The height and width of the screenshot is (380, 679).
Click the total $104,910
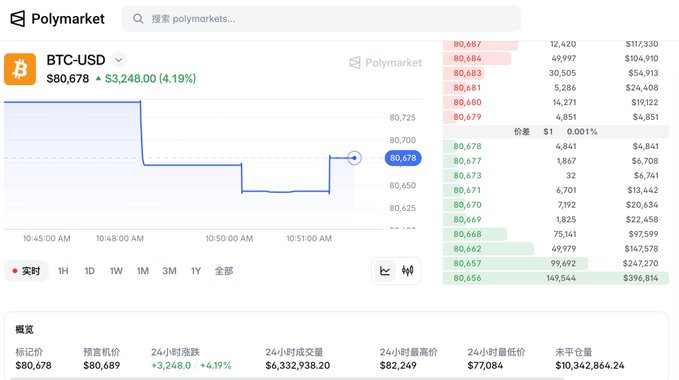click(641, 58)
